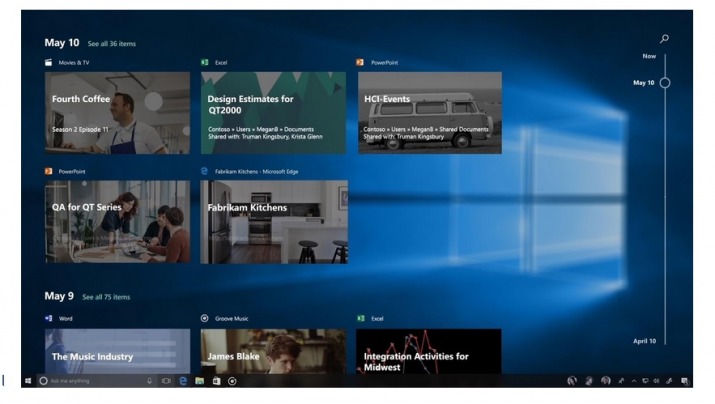Image resolution: width=715 pixels, height=404 pixels.
Task: Open the Timeline search magnifier icon
Action: coord(664,39)
